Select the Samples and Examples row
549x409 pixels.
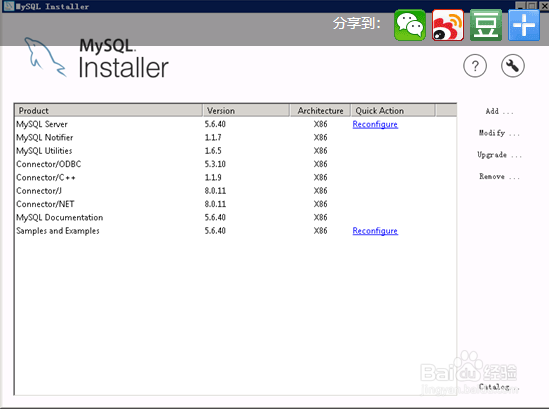click(x=235, y=230)
